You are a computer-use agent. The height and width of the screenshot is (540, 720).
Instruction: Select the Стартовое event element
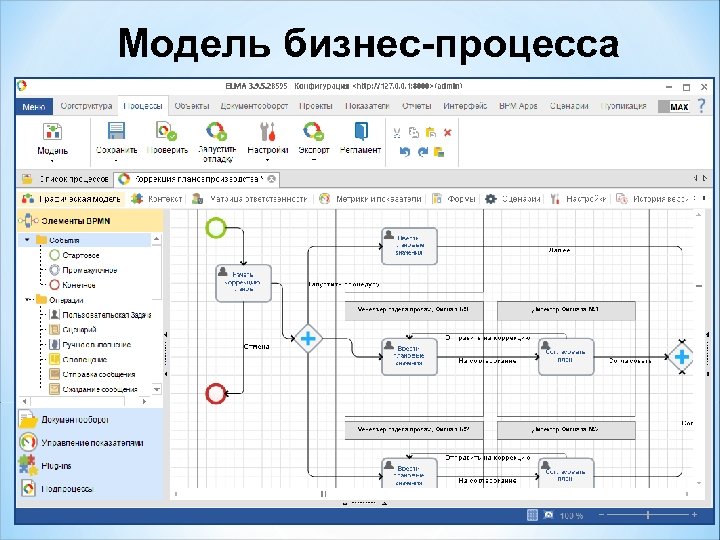[75, 255]
